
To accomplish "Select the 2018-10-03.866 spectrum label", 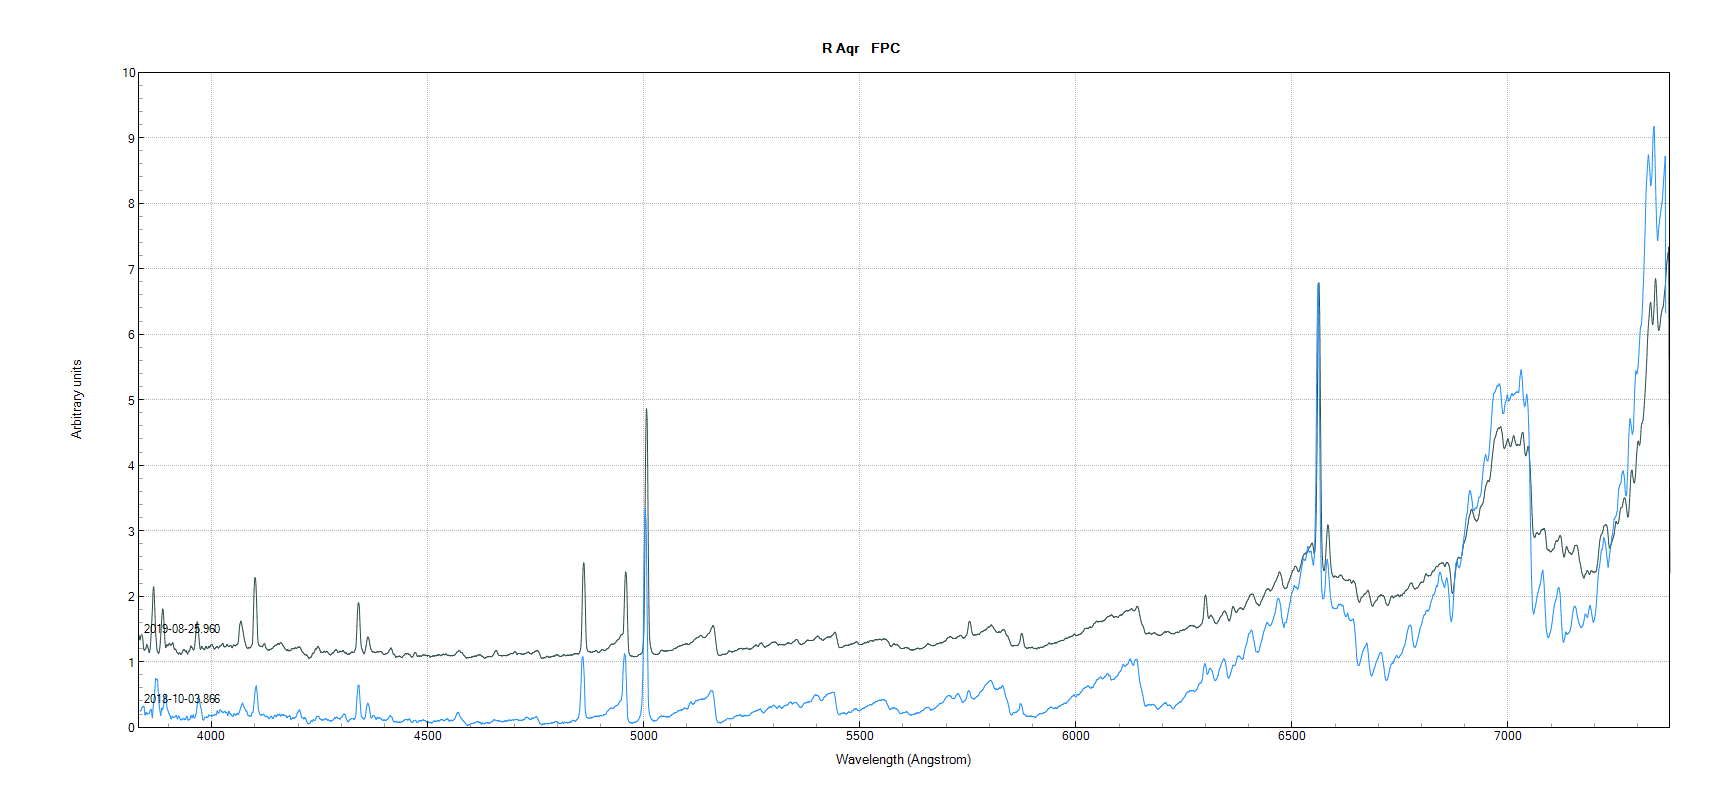I will [x=182, y=699].
